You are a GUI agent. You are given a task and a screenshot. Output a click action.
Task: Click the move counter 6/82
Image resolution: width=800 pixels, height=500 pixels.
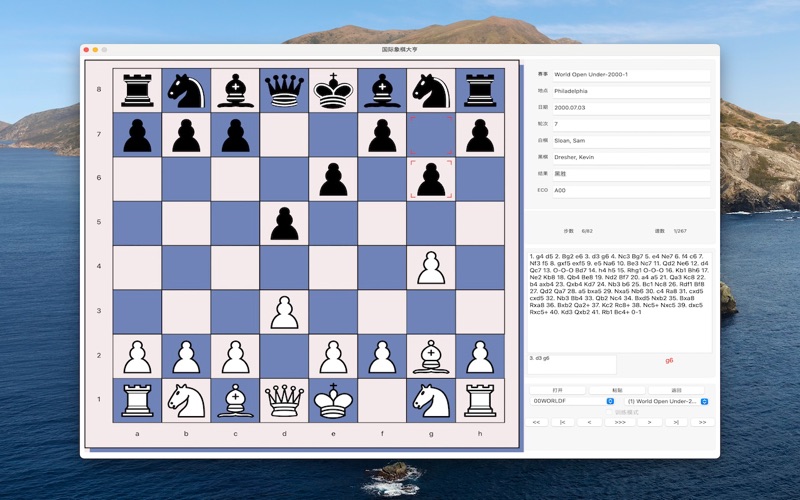tap(587, 231)
